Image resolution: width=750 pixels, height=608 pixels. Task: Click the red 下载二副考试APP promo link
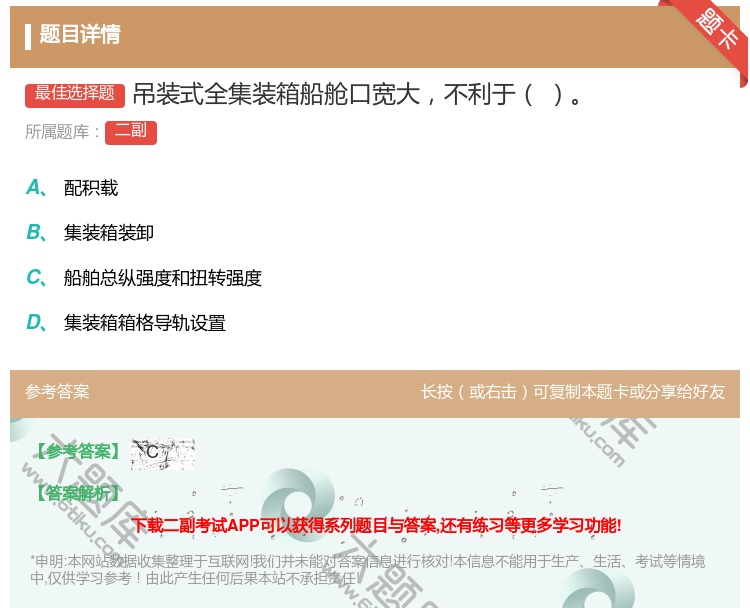point(376,525)
